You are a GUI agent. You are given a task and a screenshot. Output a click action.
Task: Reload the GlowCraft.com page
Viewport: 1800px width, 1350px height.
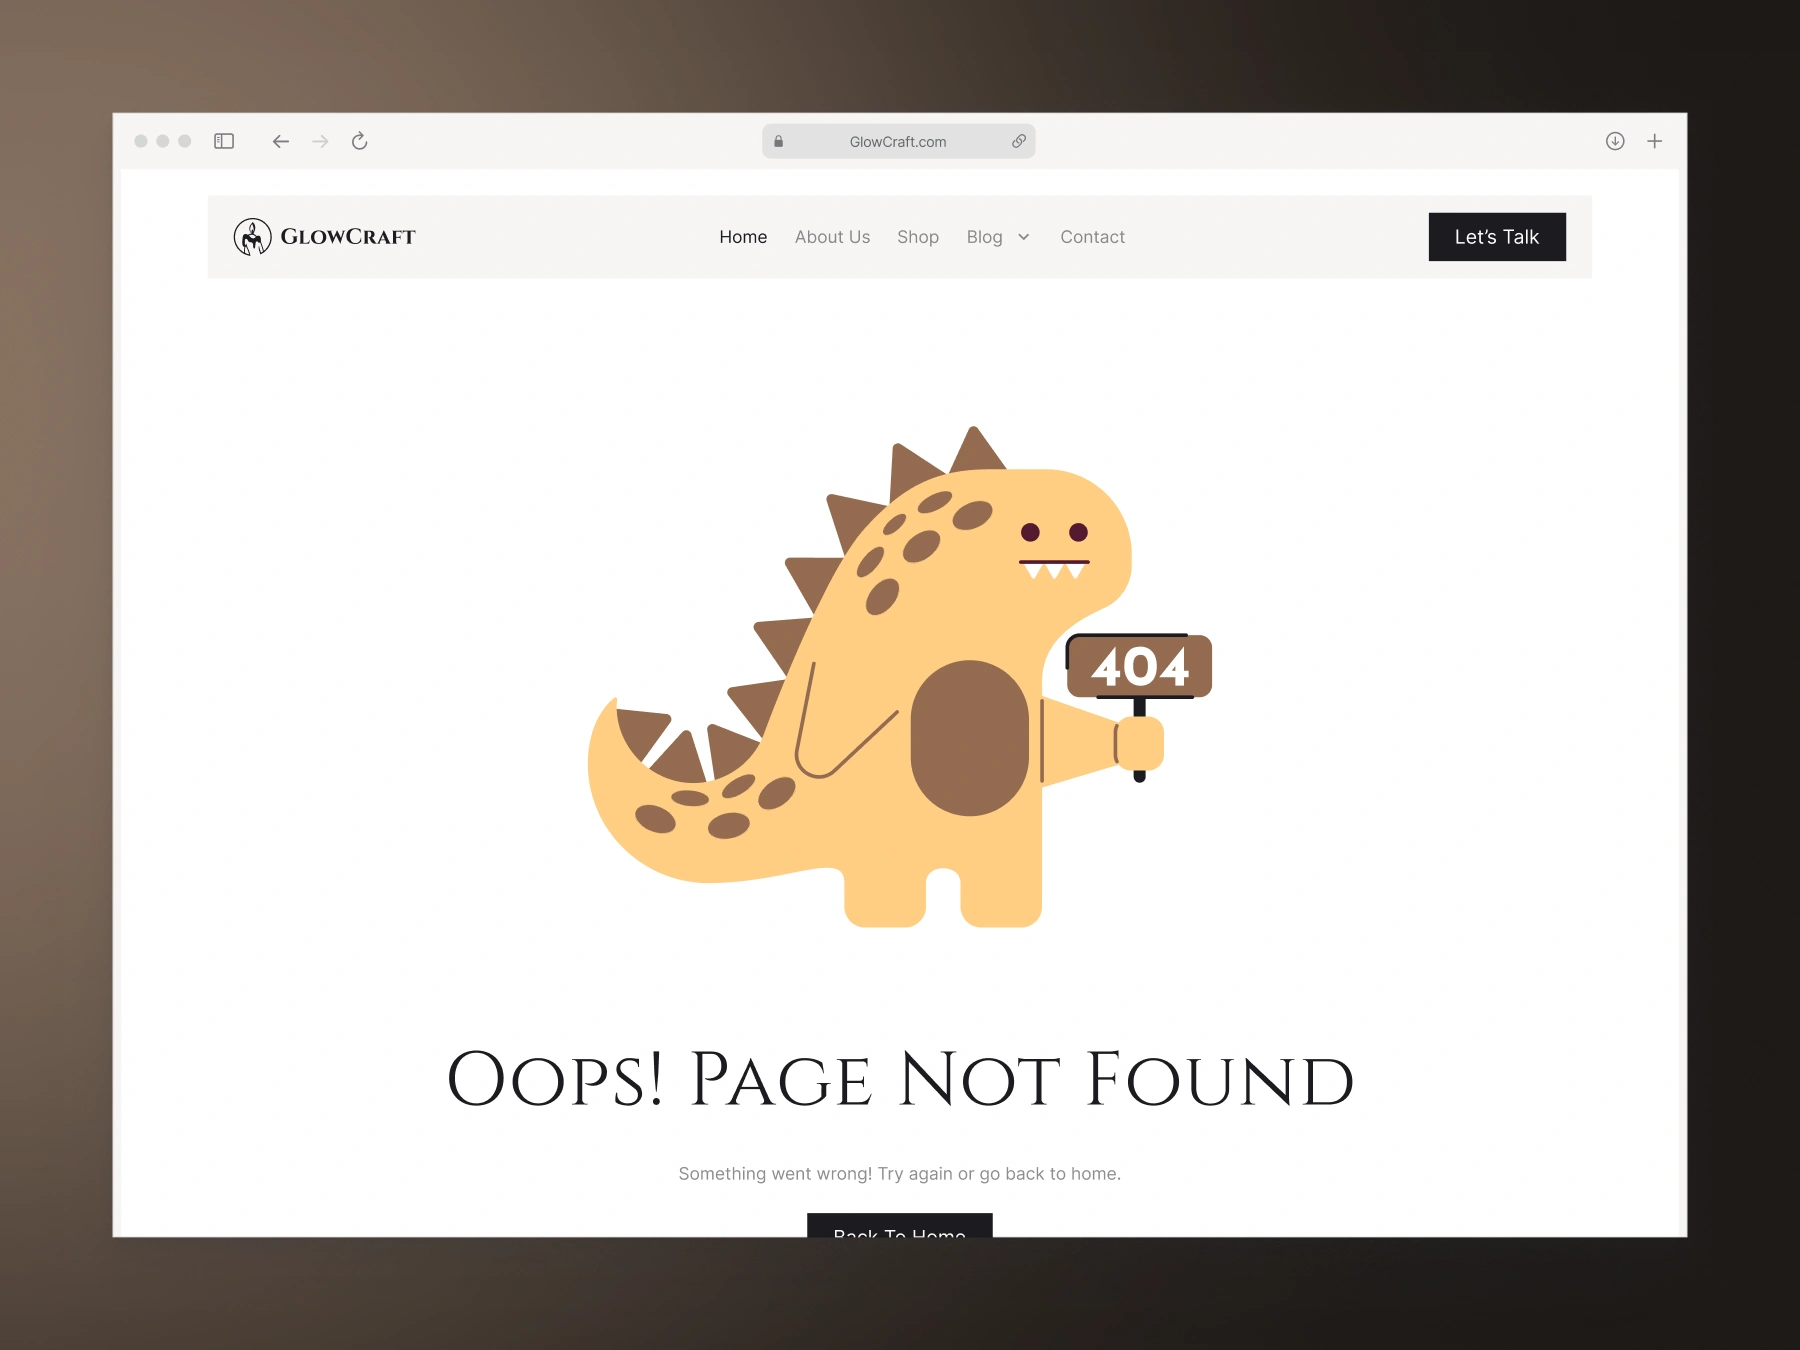point(360,141)
